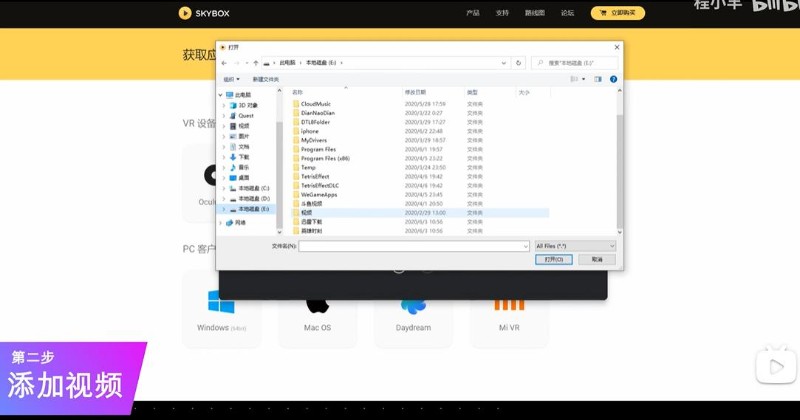Click the forward navigation arrow in the dialog
This screenshot has height=420, width=800.
[x=237, y=63]
